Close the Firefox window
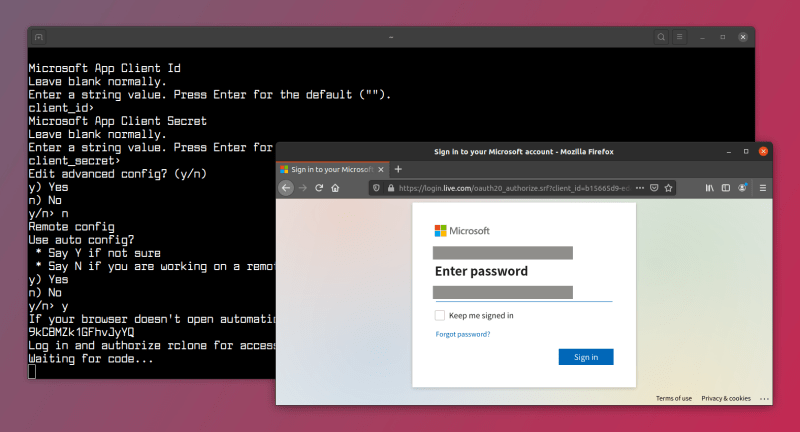The width and height of the screenshot is (800, 432). click(763, 151)
